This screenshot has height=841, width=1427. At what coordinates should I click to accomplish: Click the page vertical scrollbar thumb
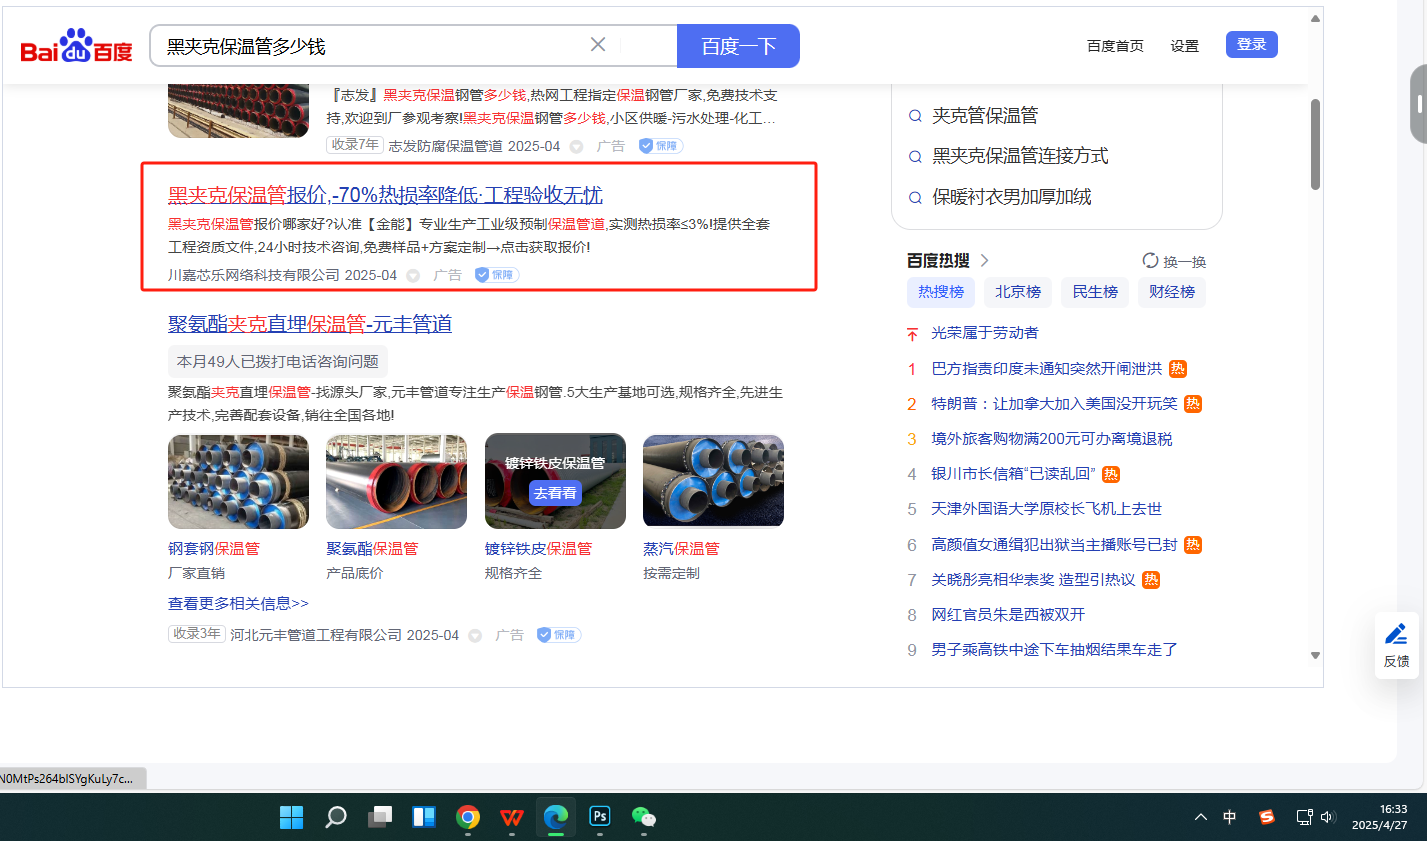click(x=1315, y=145)
